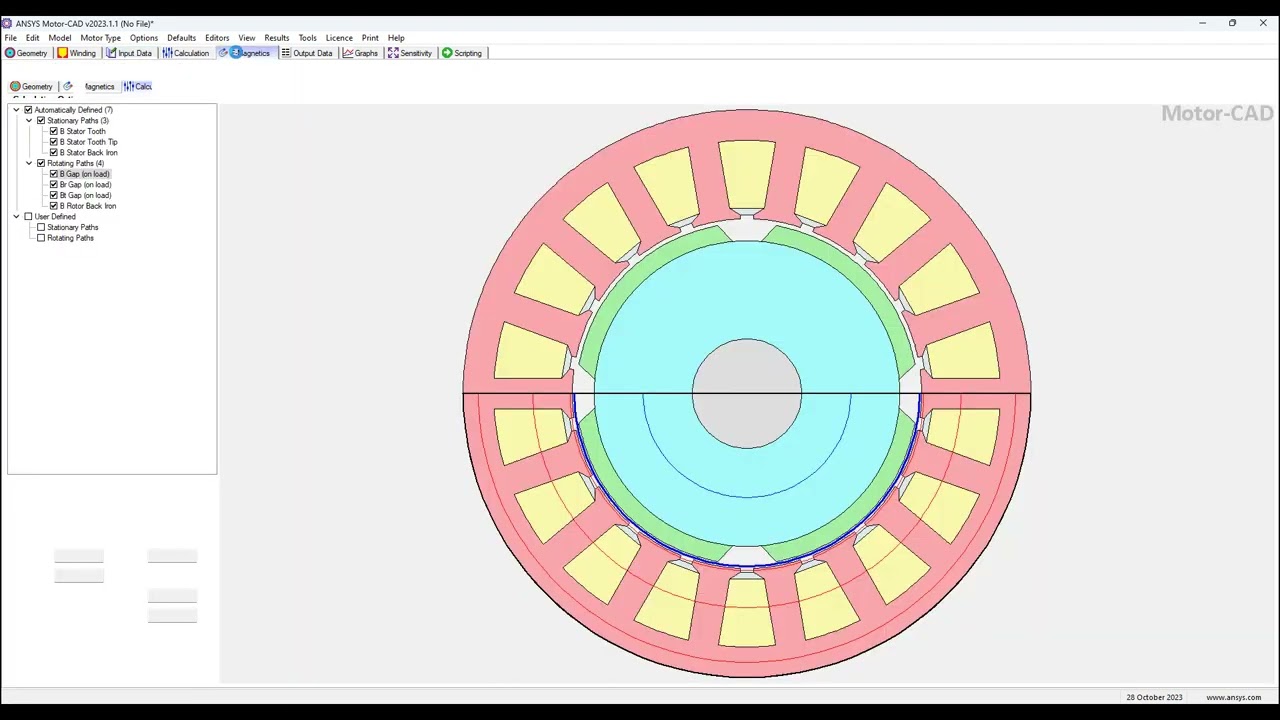
Task: Open the View menu
Action: click(247, 38)
